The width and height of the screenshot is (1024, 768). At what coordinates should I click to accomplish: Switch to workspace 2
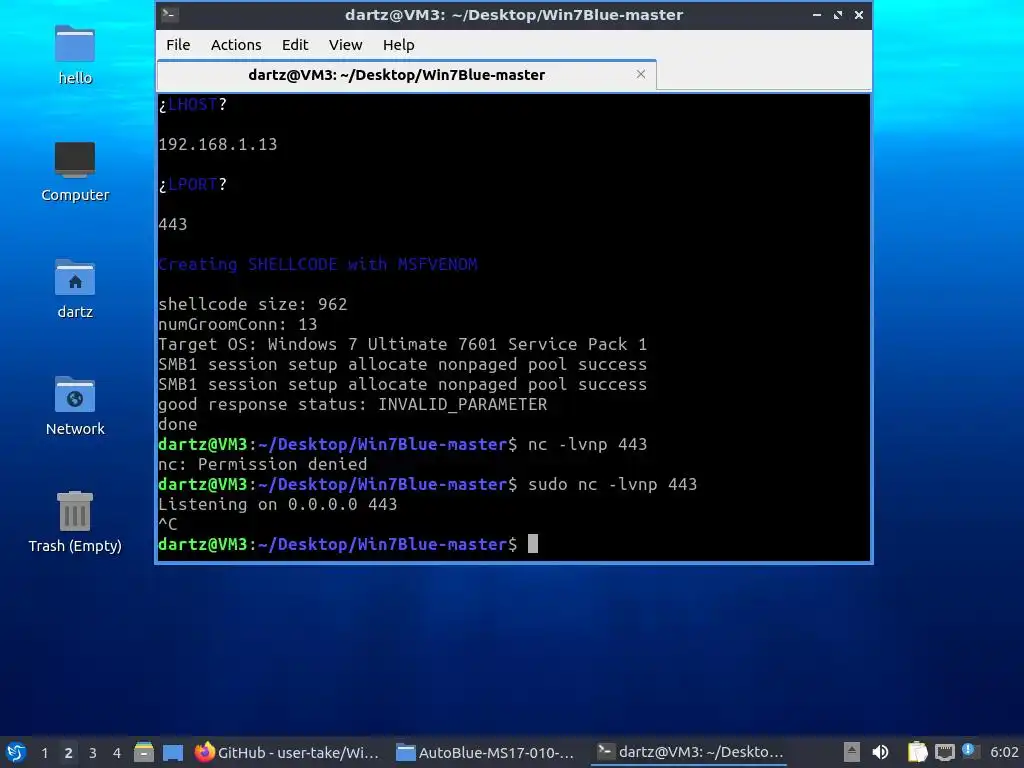pyautogui.click(x=69, y=753)
